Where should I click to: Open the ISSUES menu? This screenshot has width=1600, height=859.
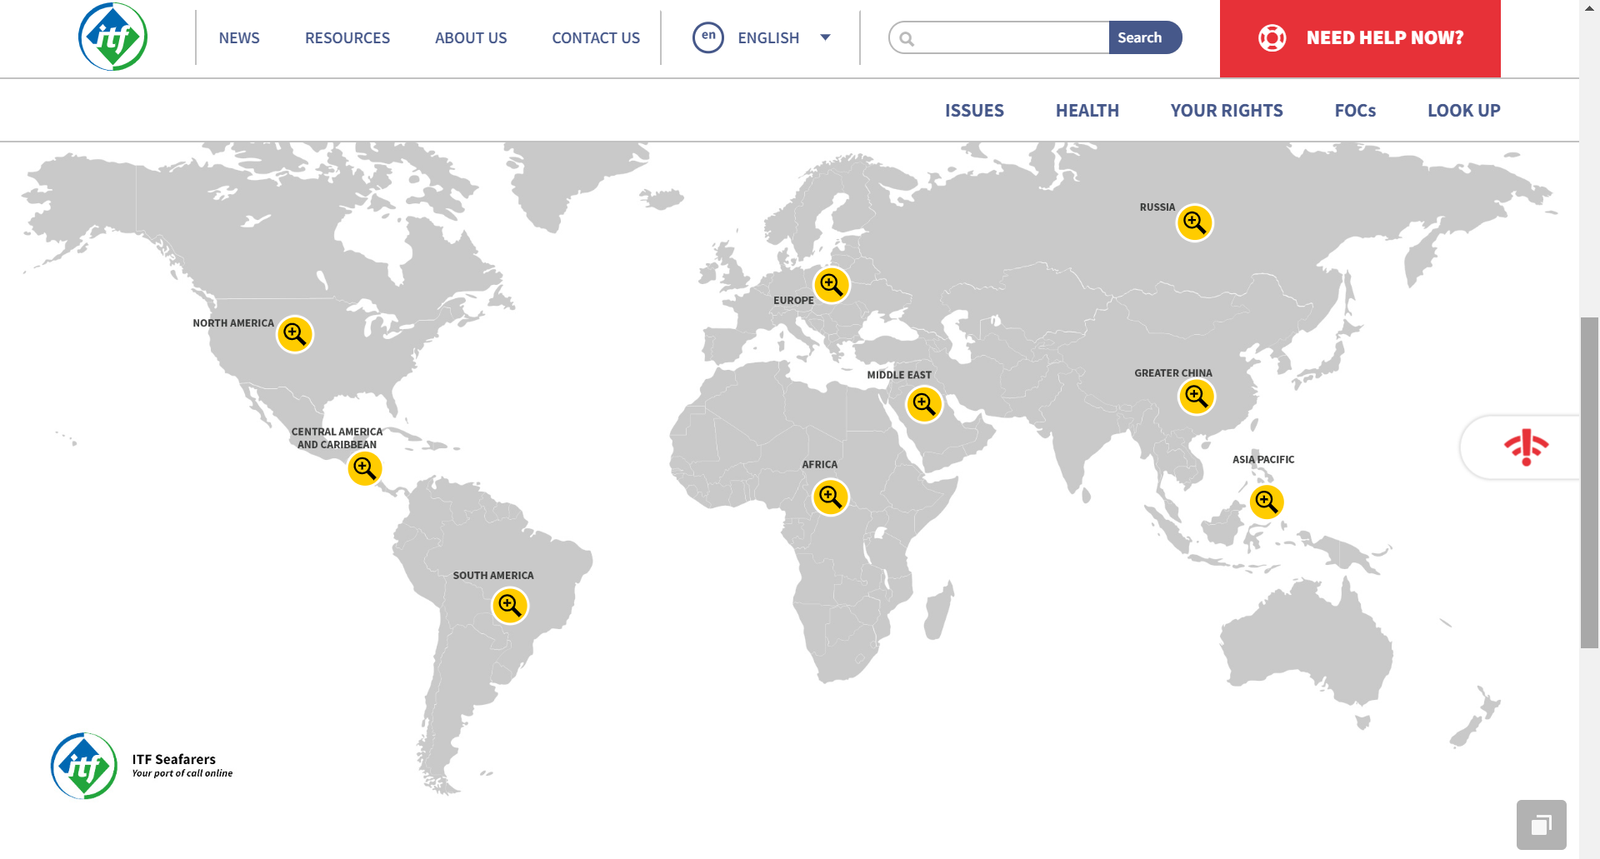[x=974, y=110]
